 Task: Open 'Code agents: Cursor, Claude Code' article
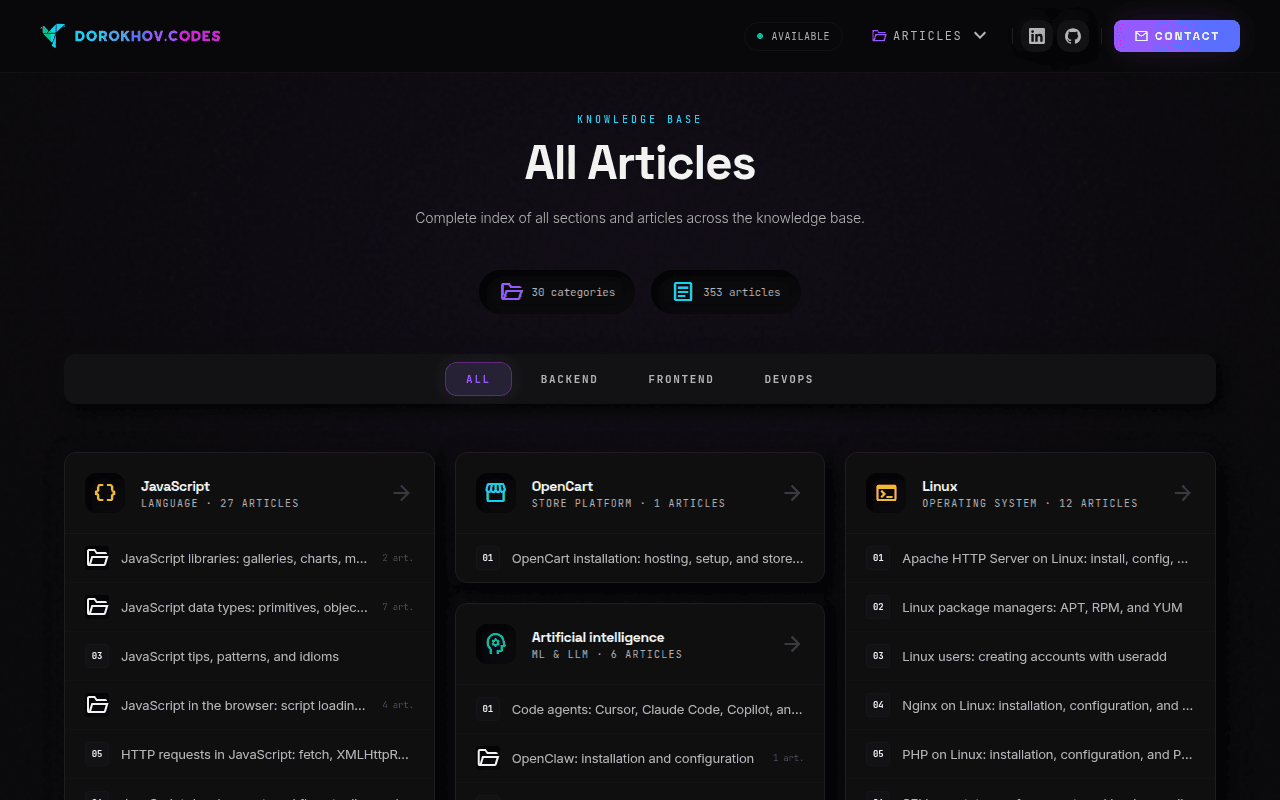(x=640, y=709)
